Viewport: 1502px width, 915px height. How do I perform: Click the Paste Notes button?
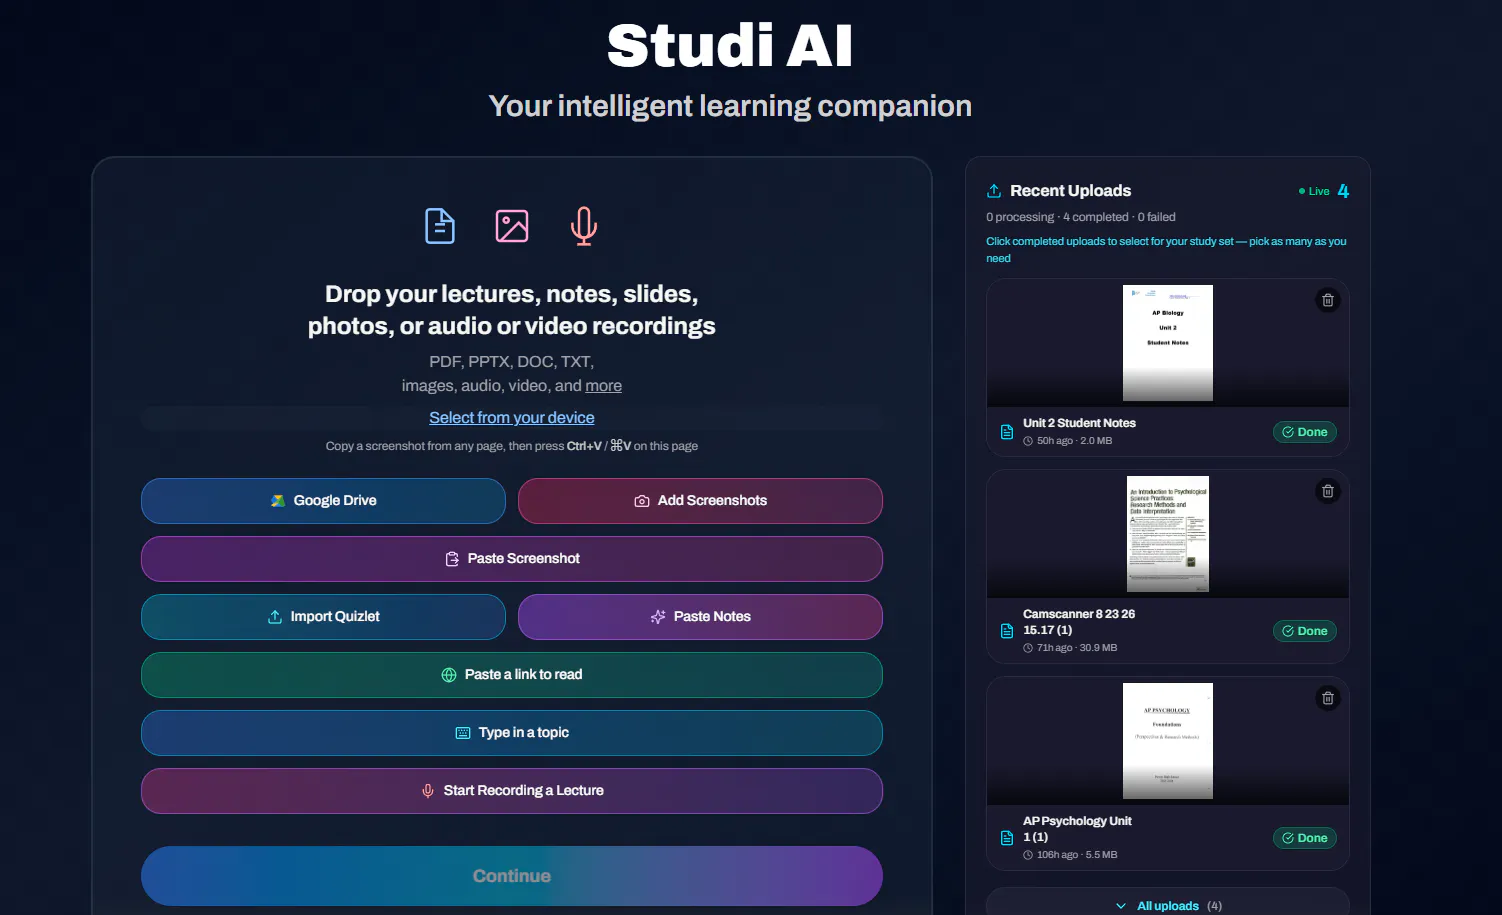(700, 617)
